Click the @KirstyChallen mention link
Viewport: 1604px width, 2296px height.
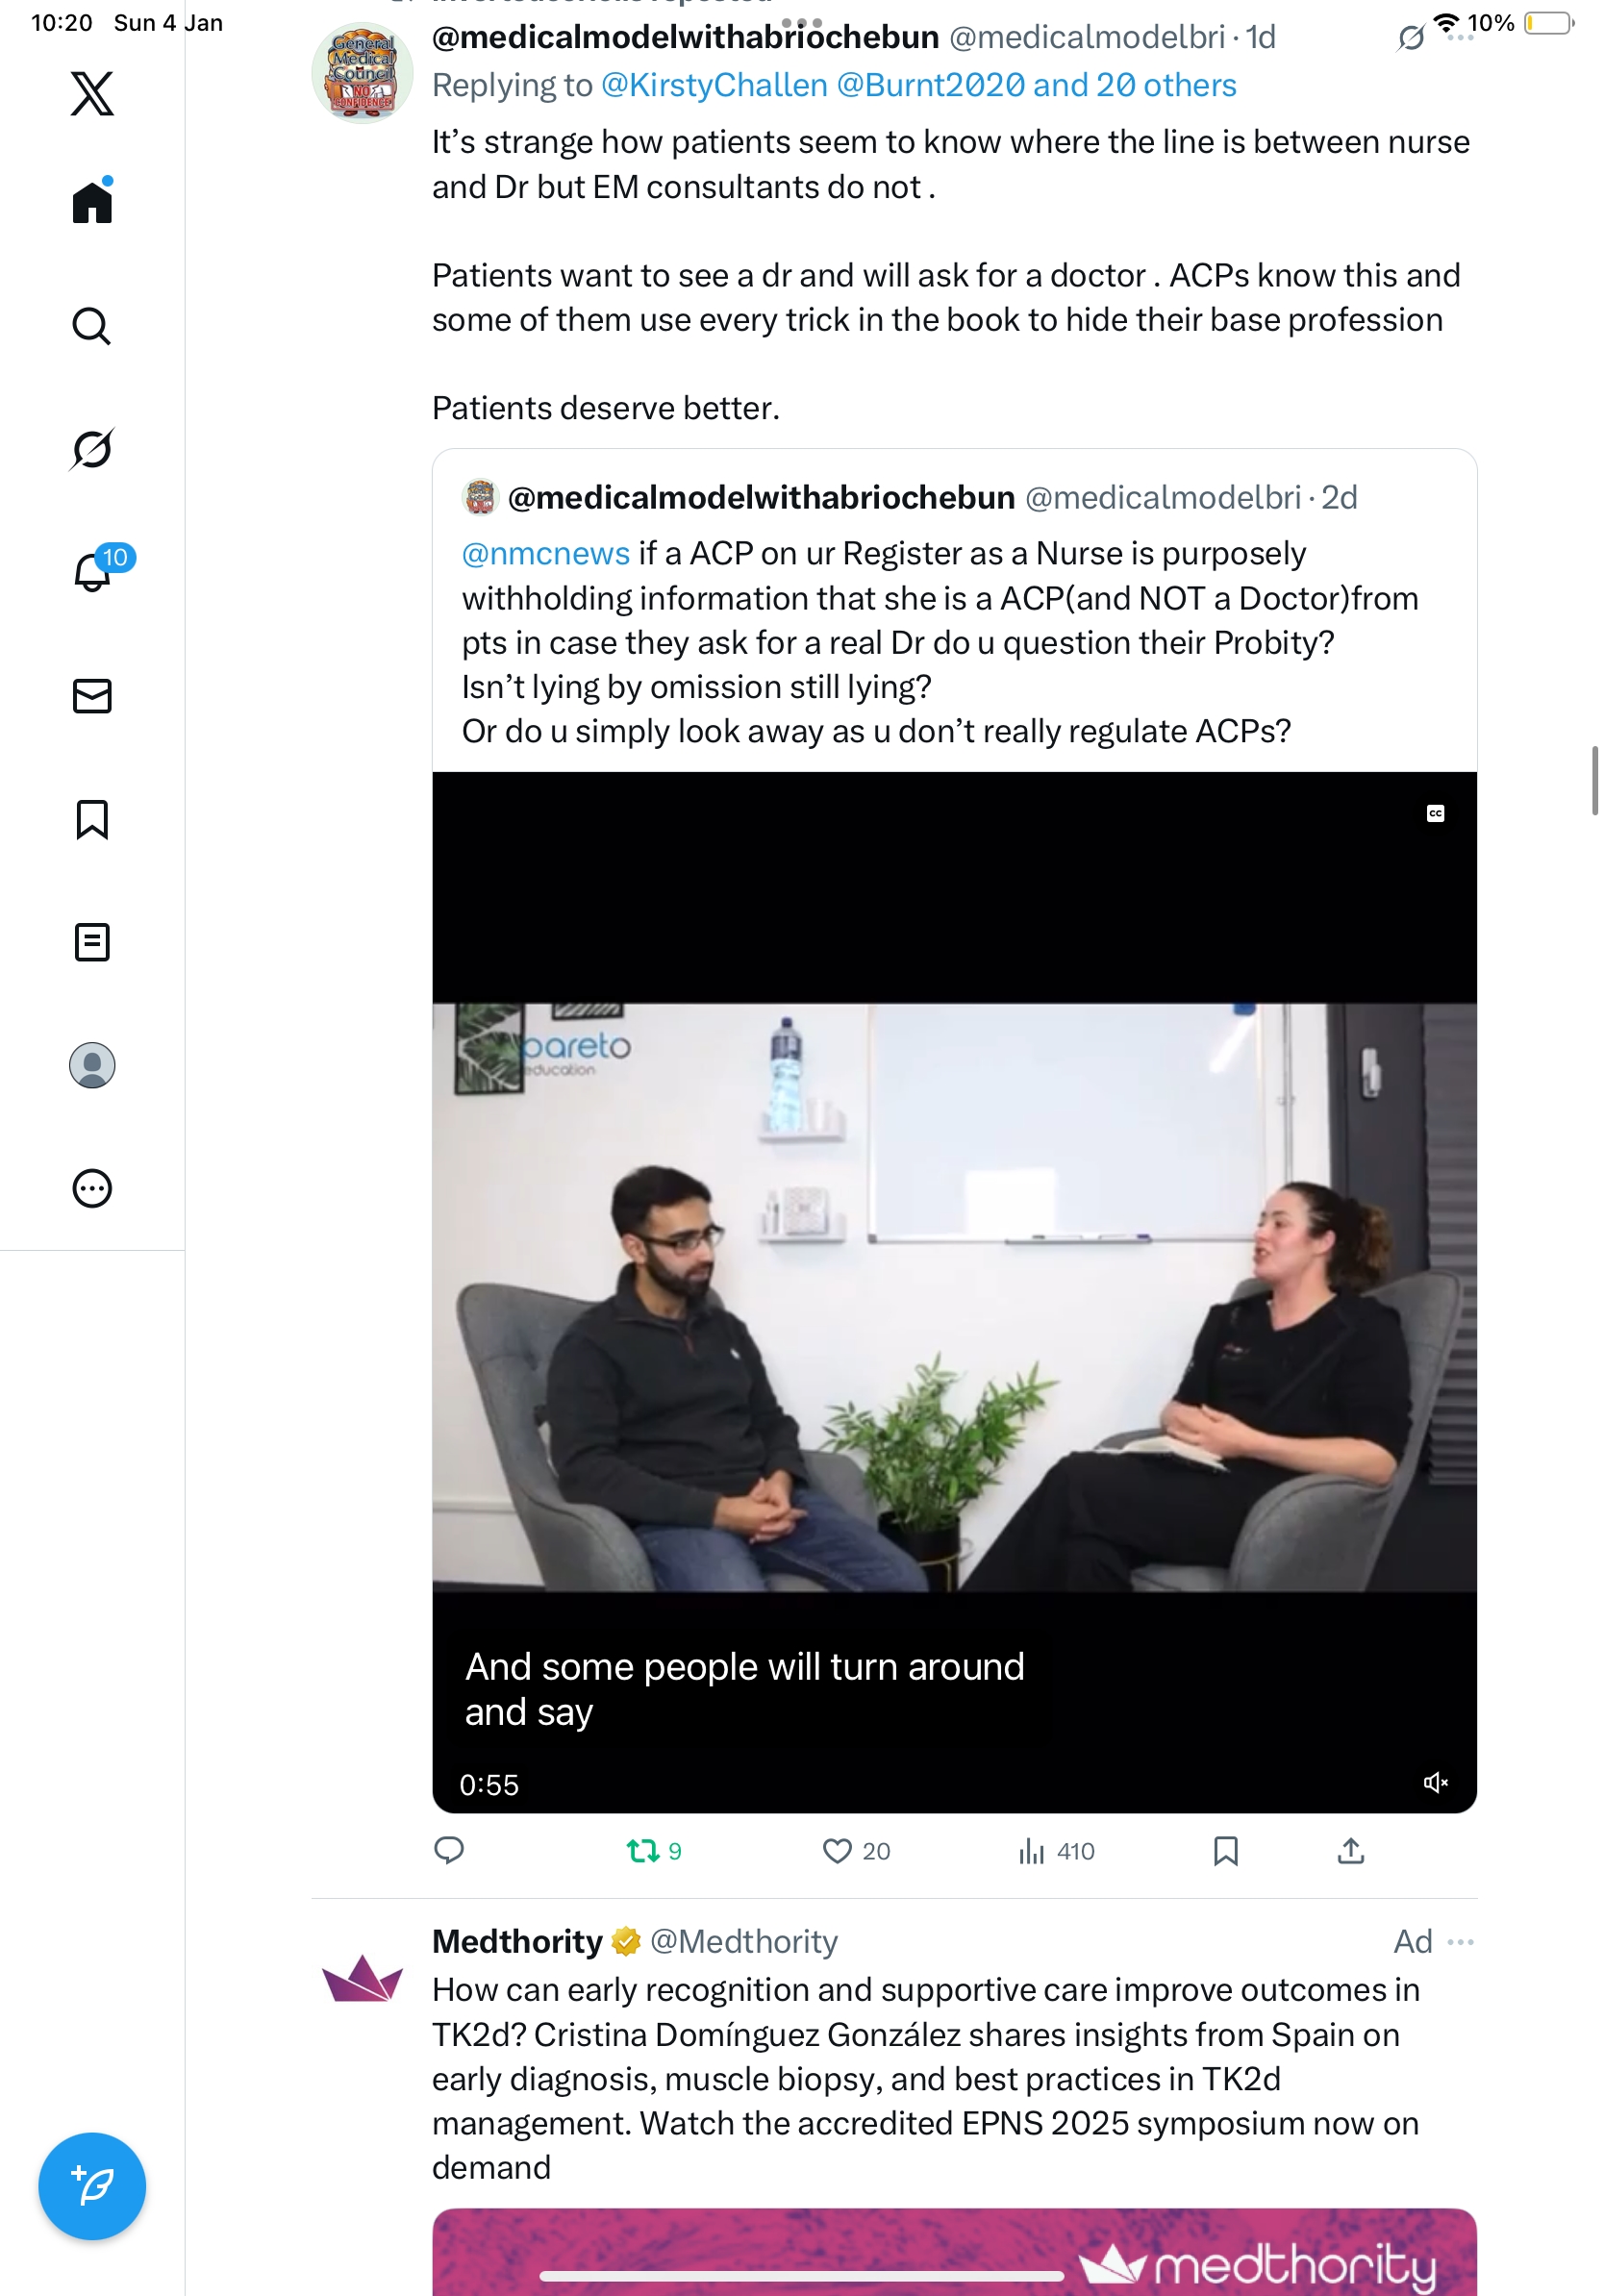(x=714, y=86)
